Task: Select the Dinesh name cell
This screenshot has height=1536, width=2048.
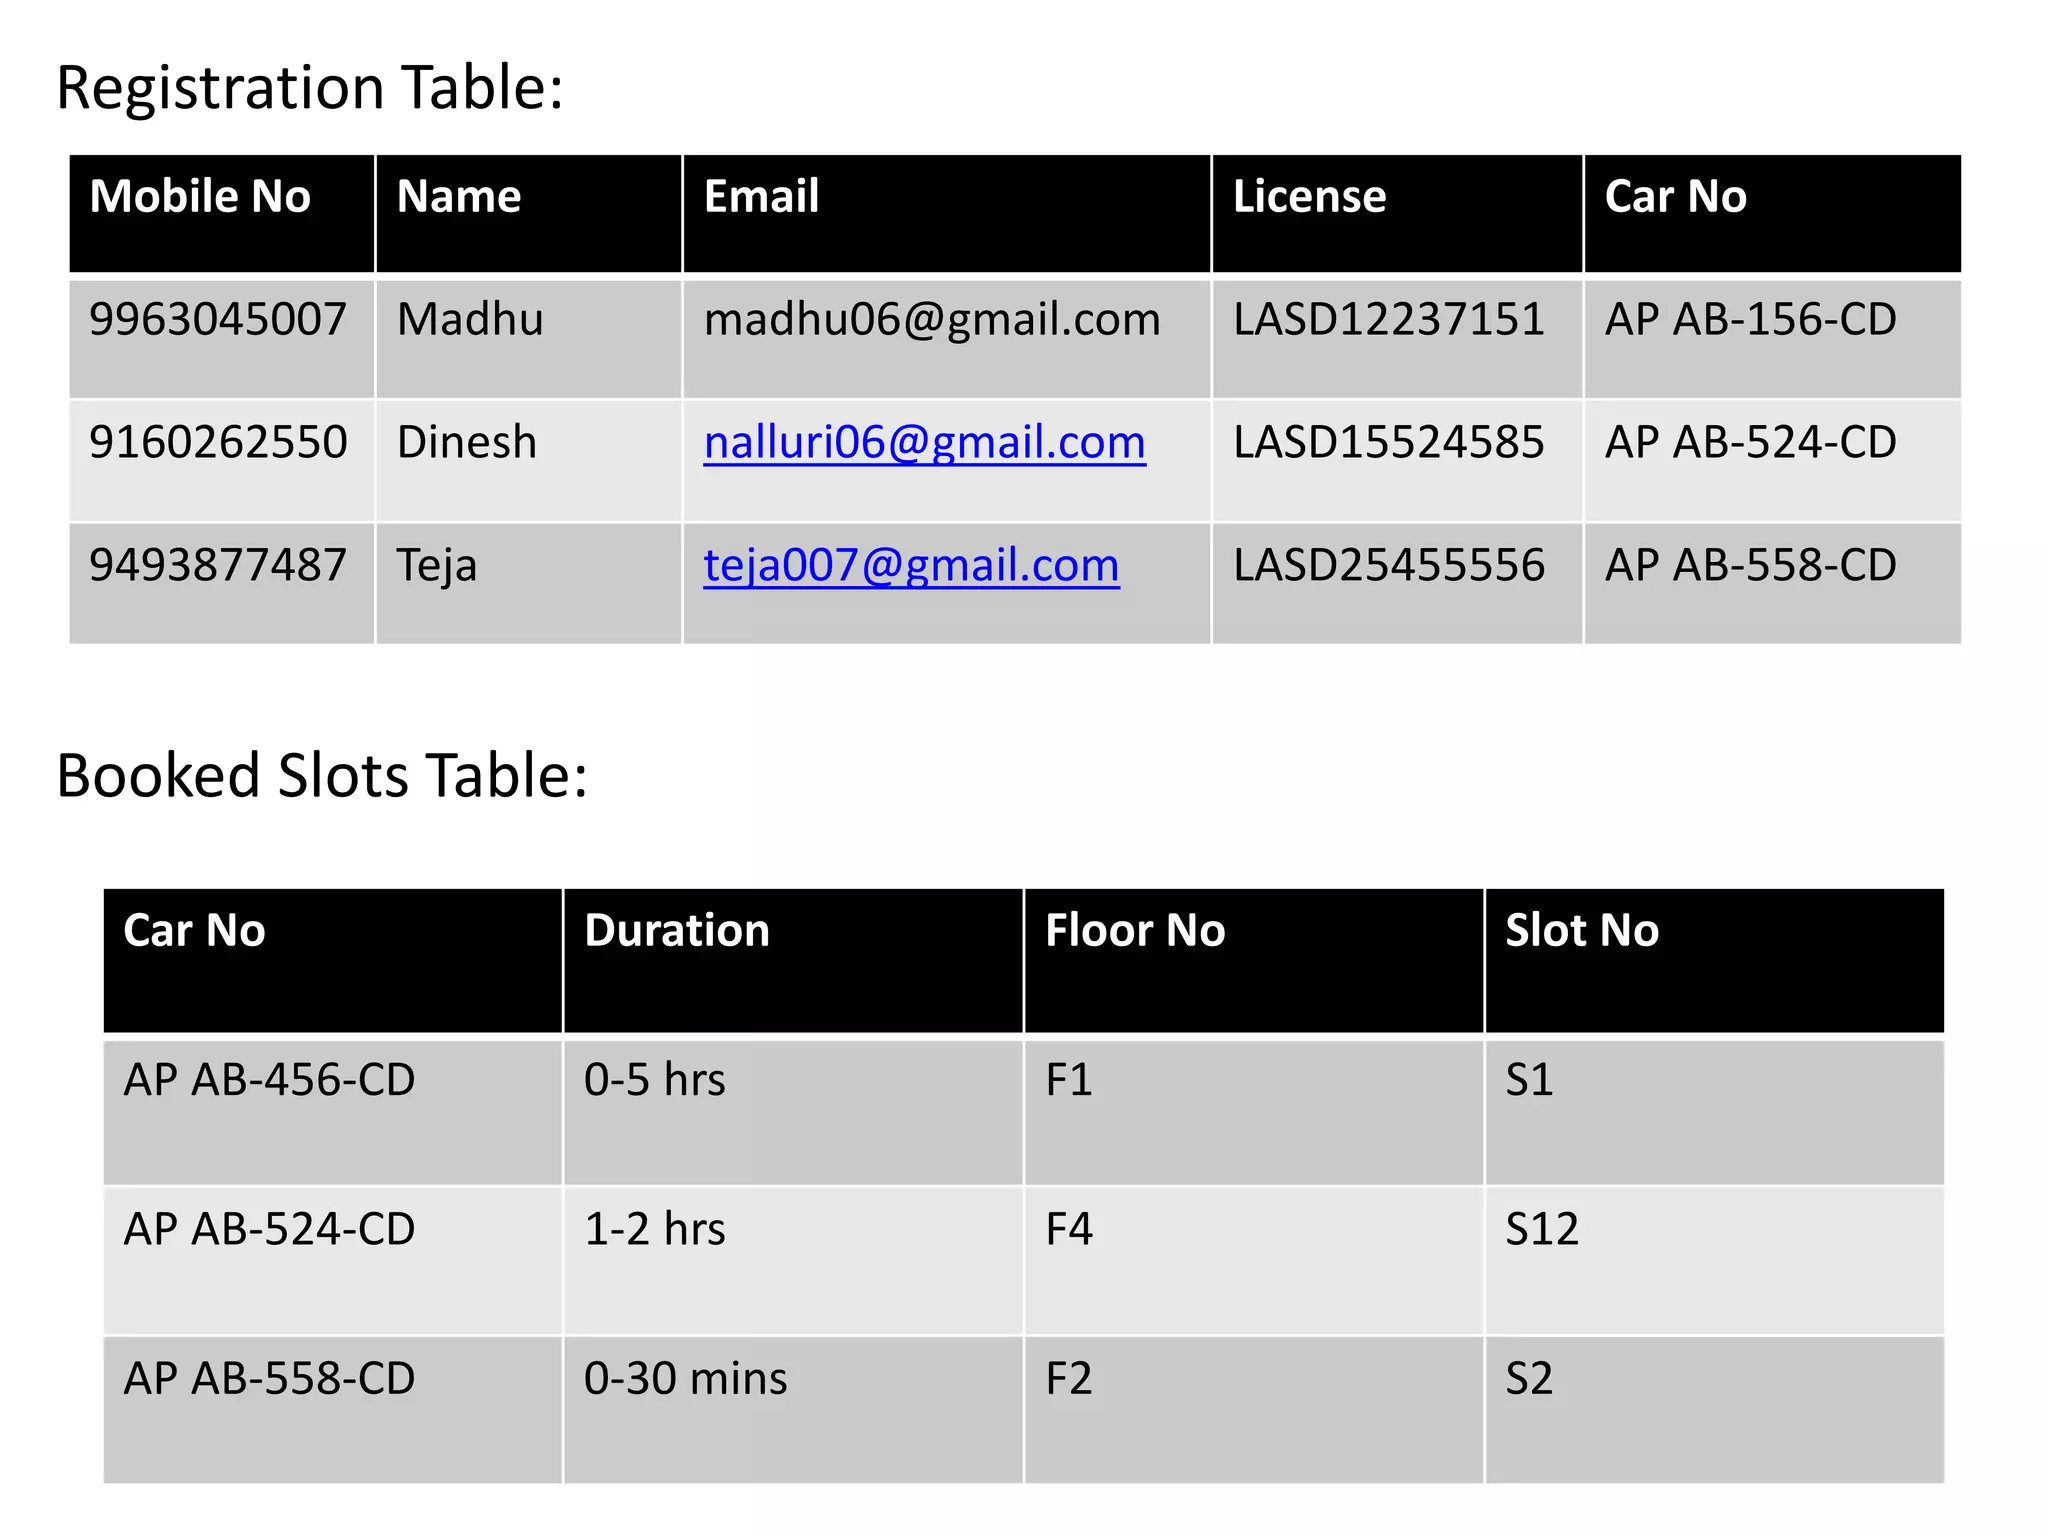Action: 467,443
